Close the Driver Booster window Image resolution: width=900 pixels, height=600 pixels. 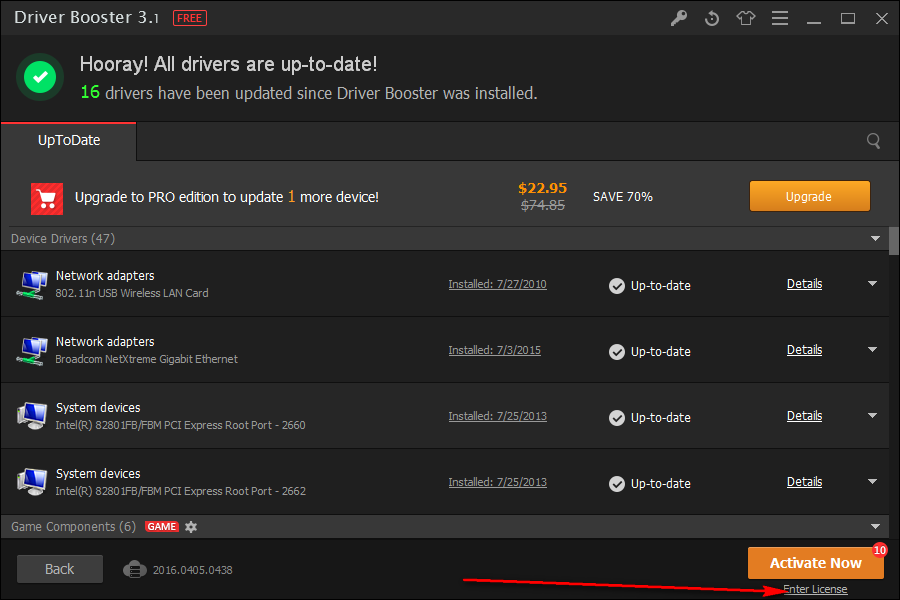(x=882, y=18)
